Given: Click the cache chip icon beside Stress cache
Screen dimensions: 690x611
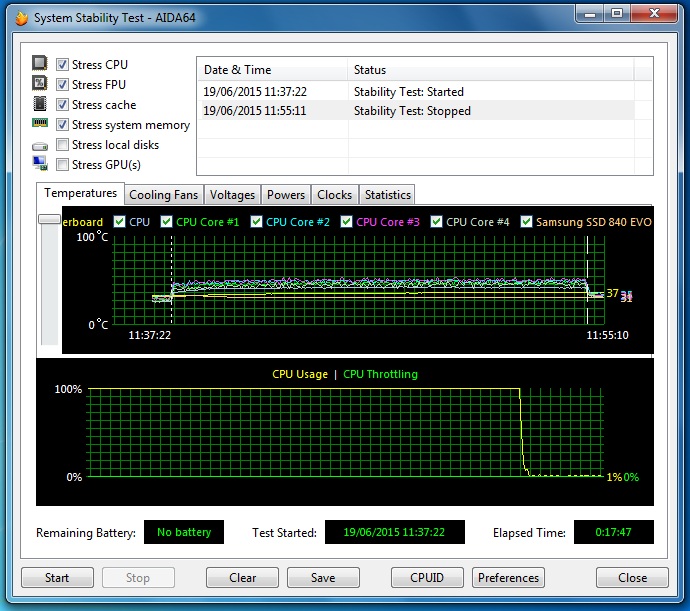Looking at the screenshot, I should (x=40, y=104).
